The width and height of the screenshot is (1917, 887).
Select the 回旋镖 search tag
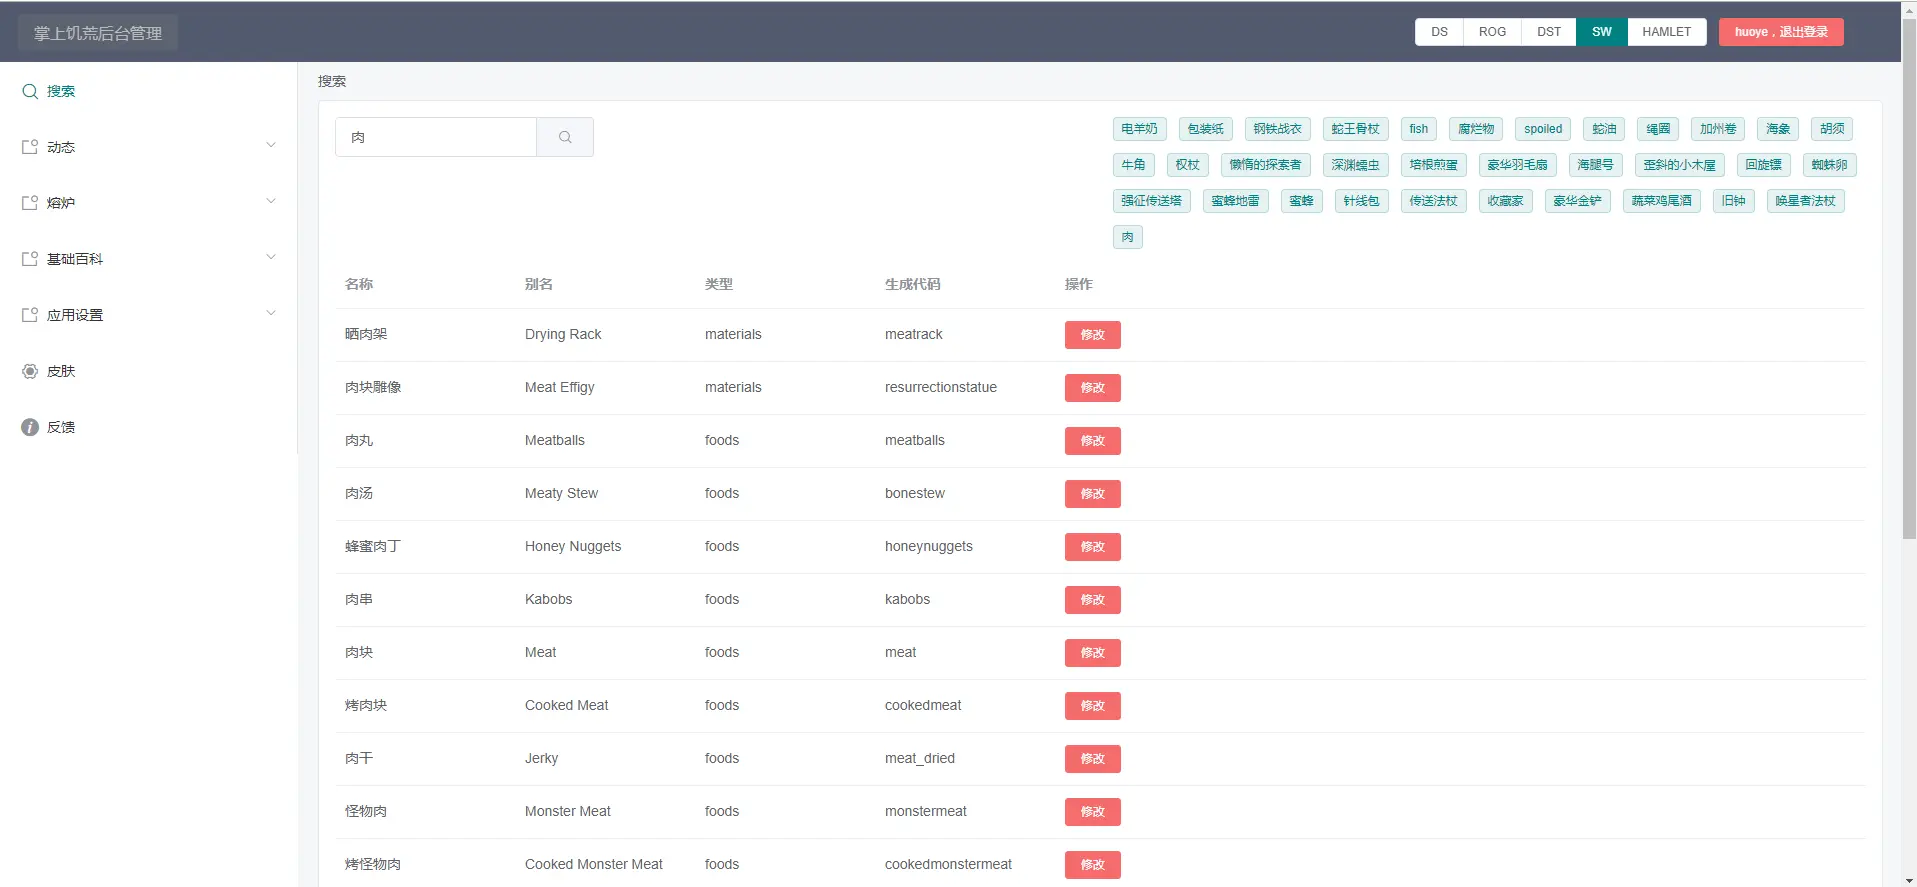point(1763,165)
